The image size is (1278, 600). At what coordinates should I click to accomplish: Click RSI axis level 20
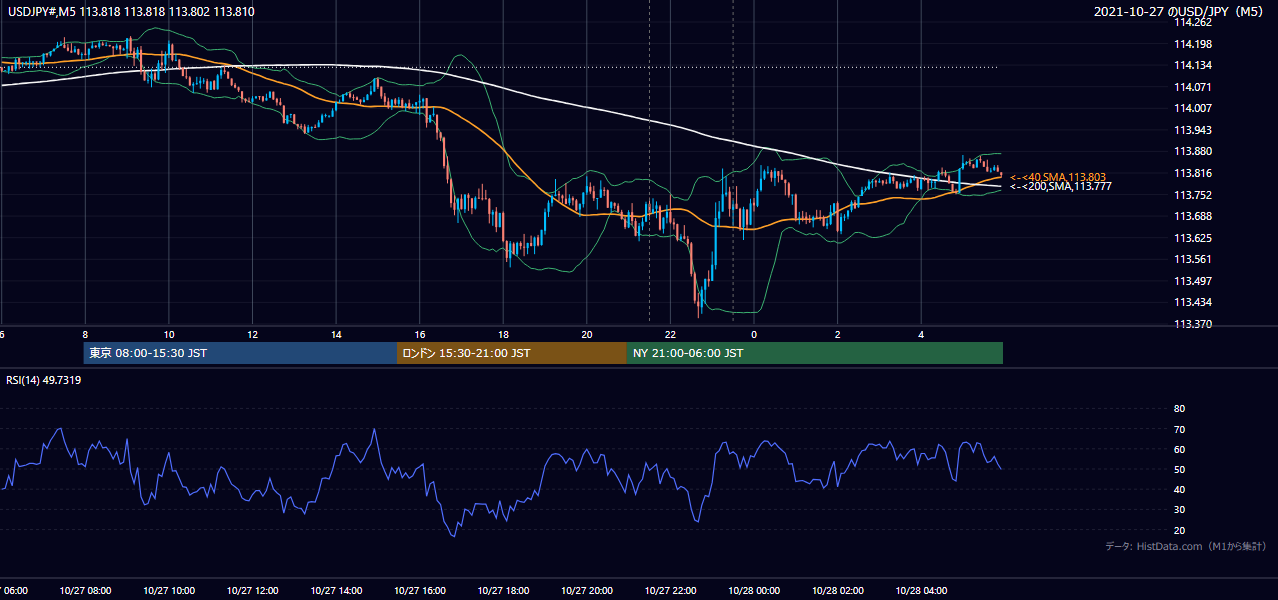[x=1179, y=530]
